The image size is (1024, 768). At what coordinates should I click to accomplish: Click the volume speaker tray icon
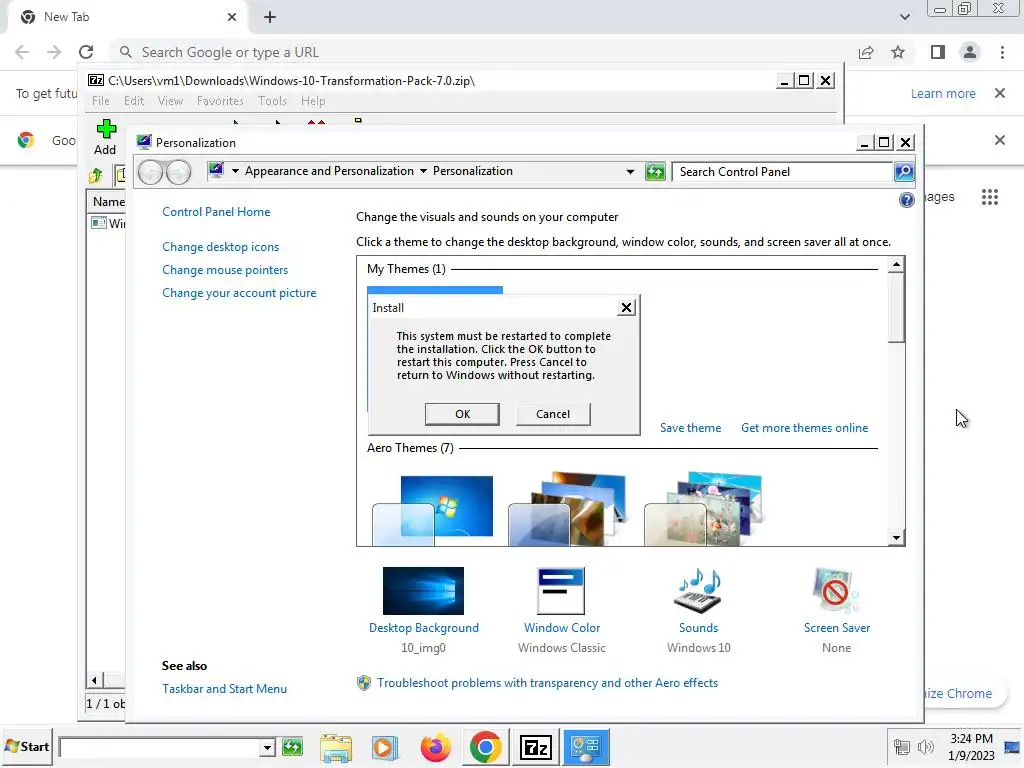925,747
